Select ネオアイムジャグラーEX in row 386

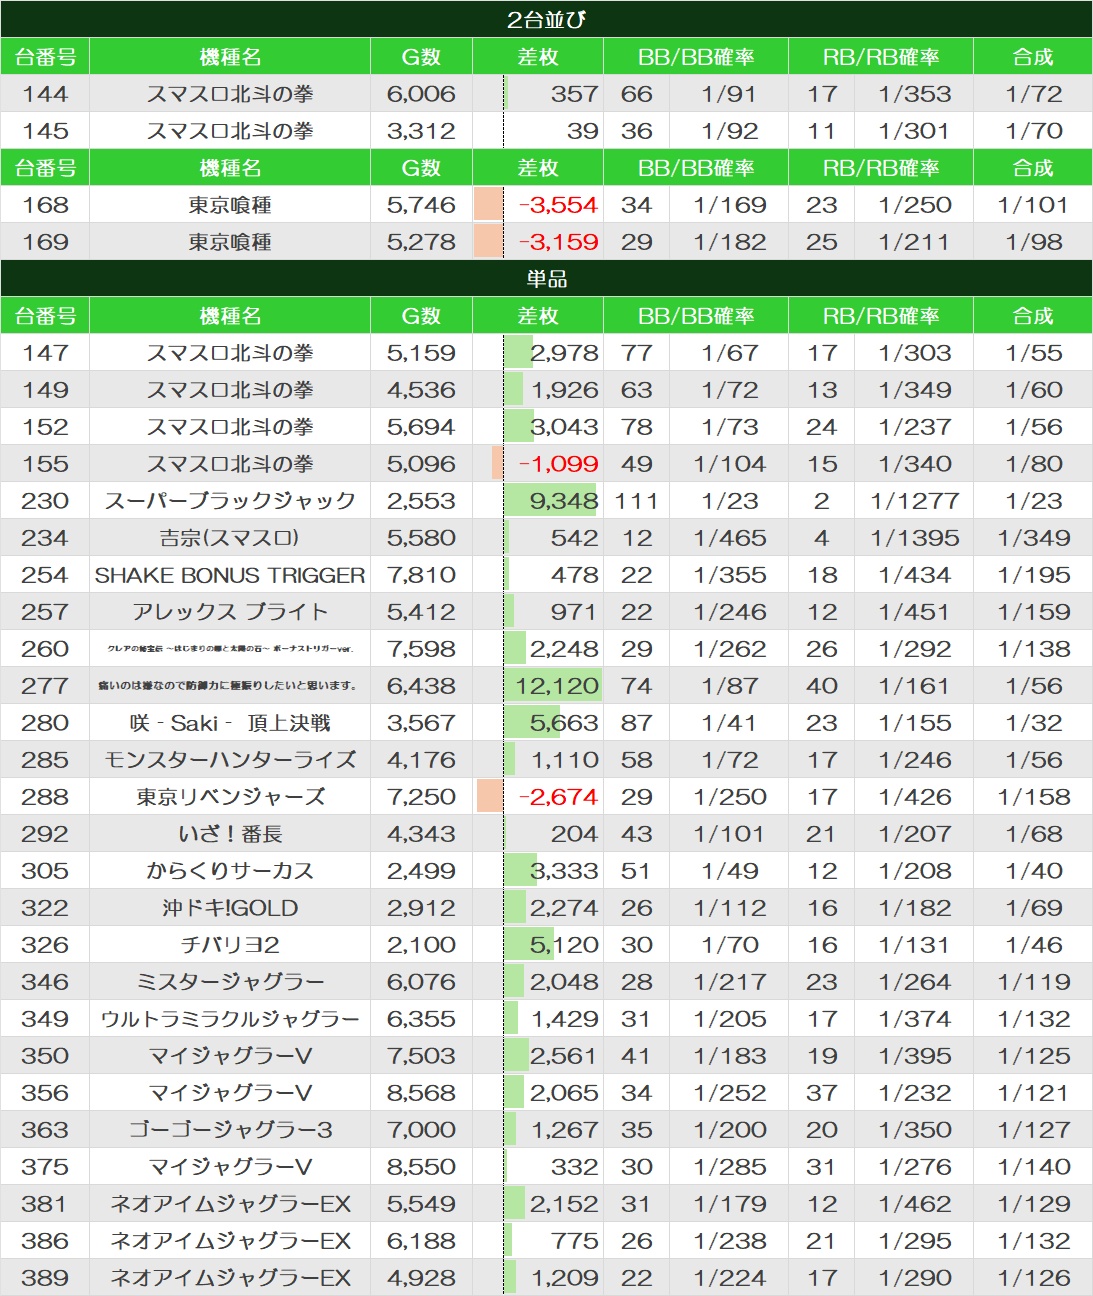pyautogui.click(x=230, y=1241)
